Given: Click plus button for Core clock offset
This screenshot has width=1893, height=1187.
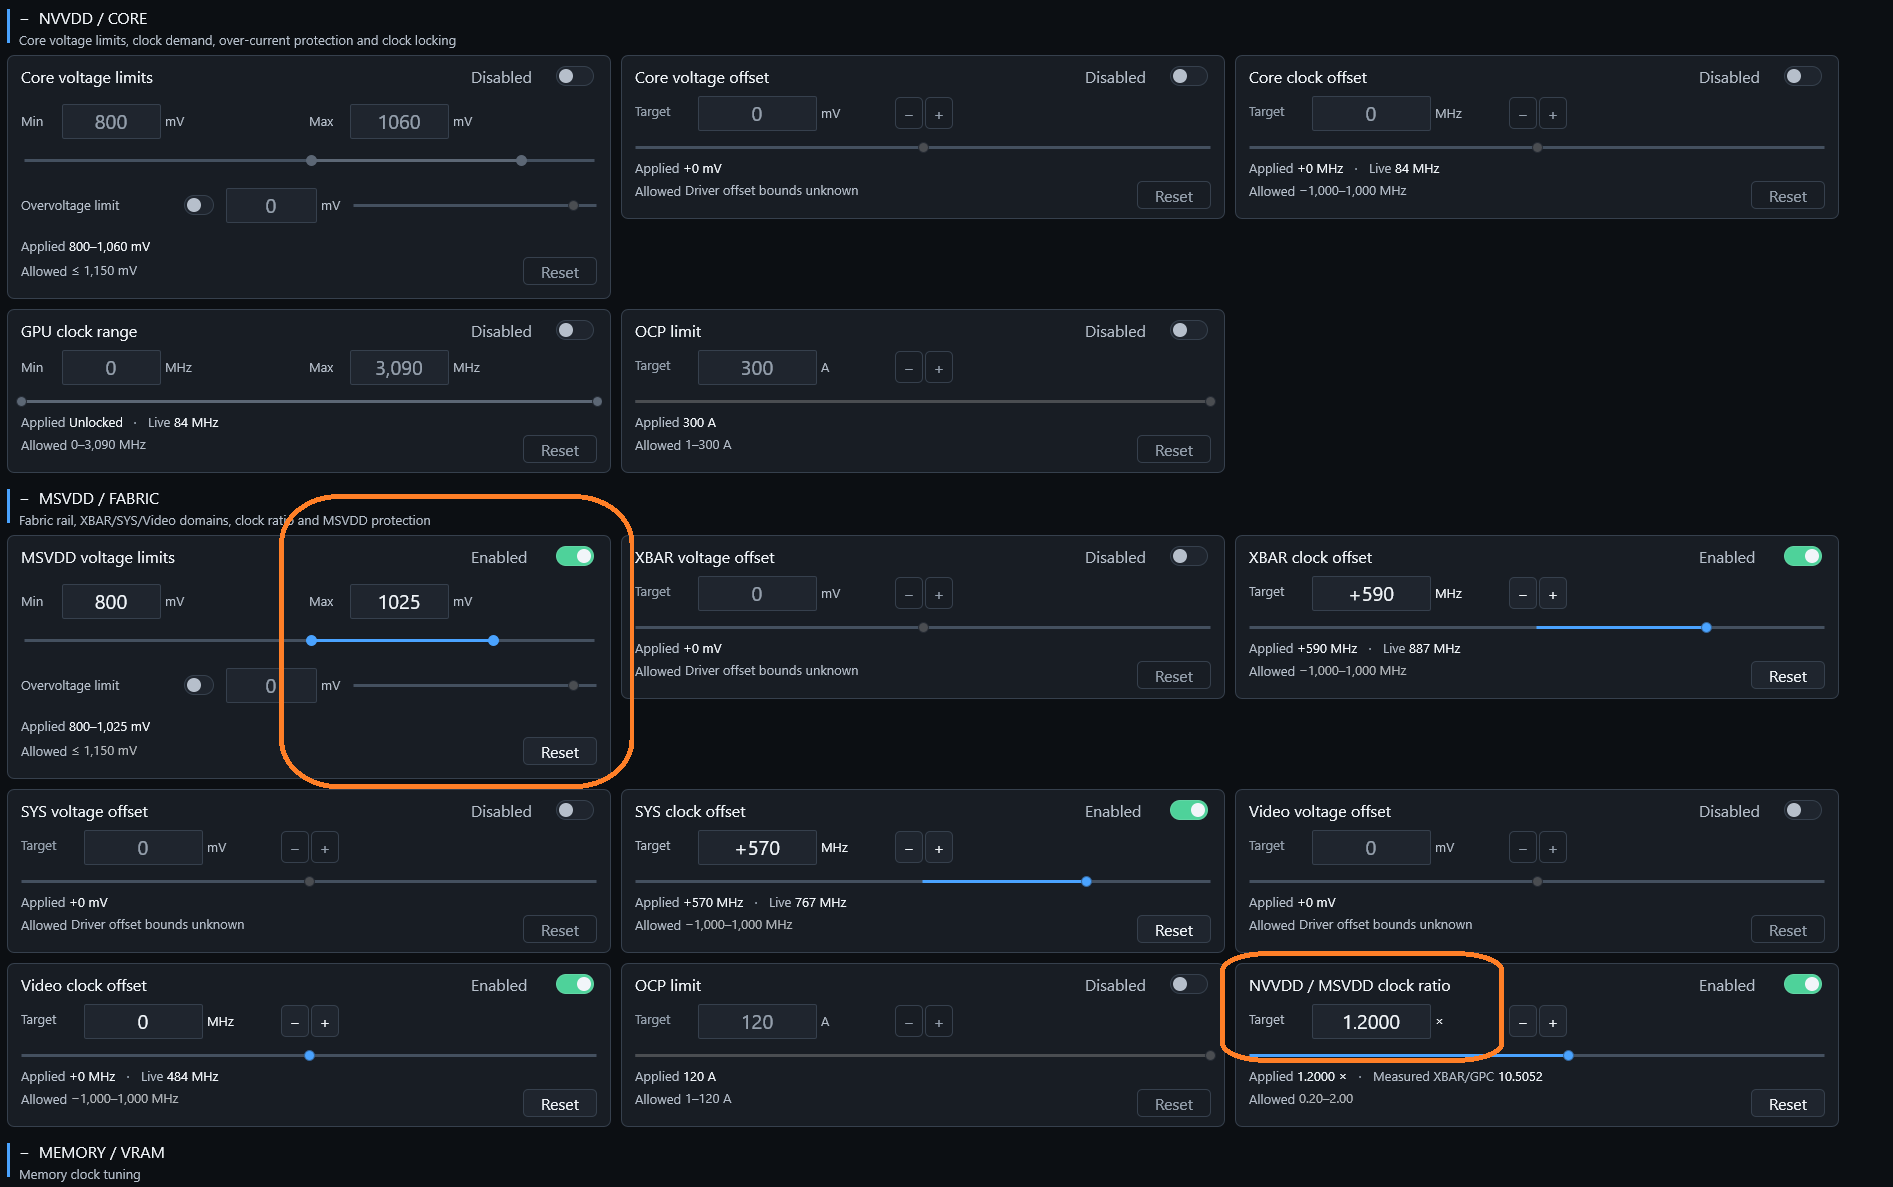Looking at the screenshot, I should click(x=1552, y=114).
